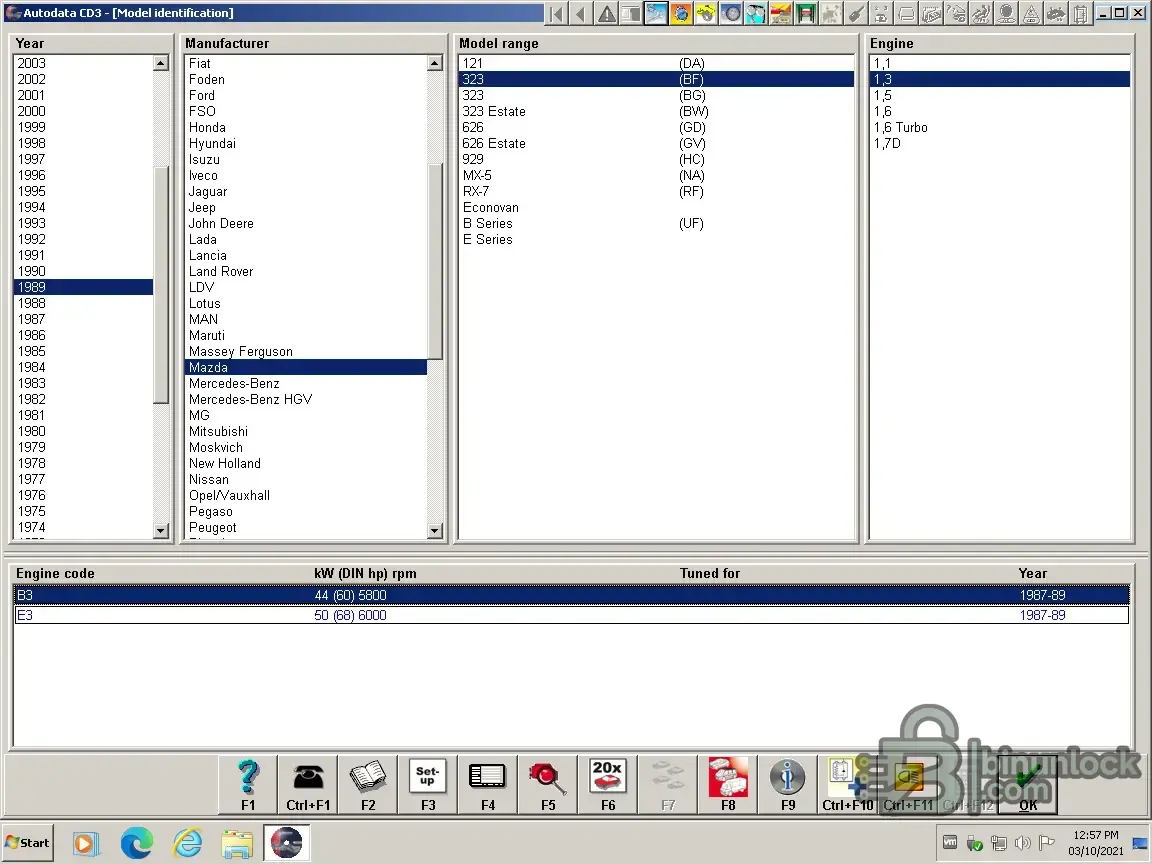Click the cyan magnifier toolbar icon
Screen dimensions: 1152x864
[x=756, y=13]
